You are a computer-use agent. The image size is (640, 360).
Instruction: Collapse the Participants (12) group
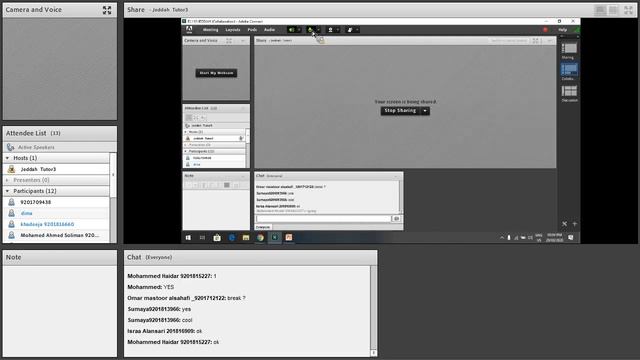pyautogui.click(x=7, y=191)
